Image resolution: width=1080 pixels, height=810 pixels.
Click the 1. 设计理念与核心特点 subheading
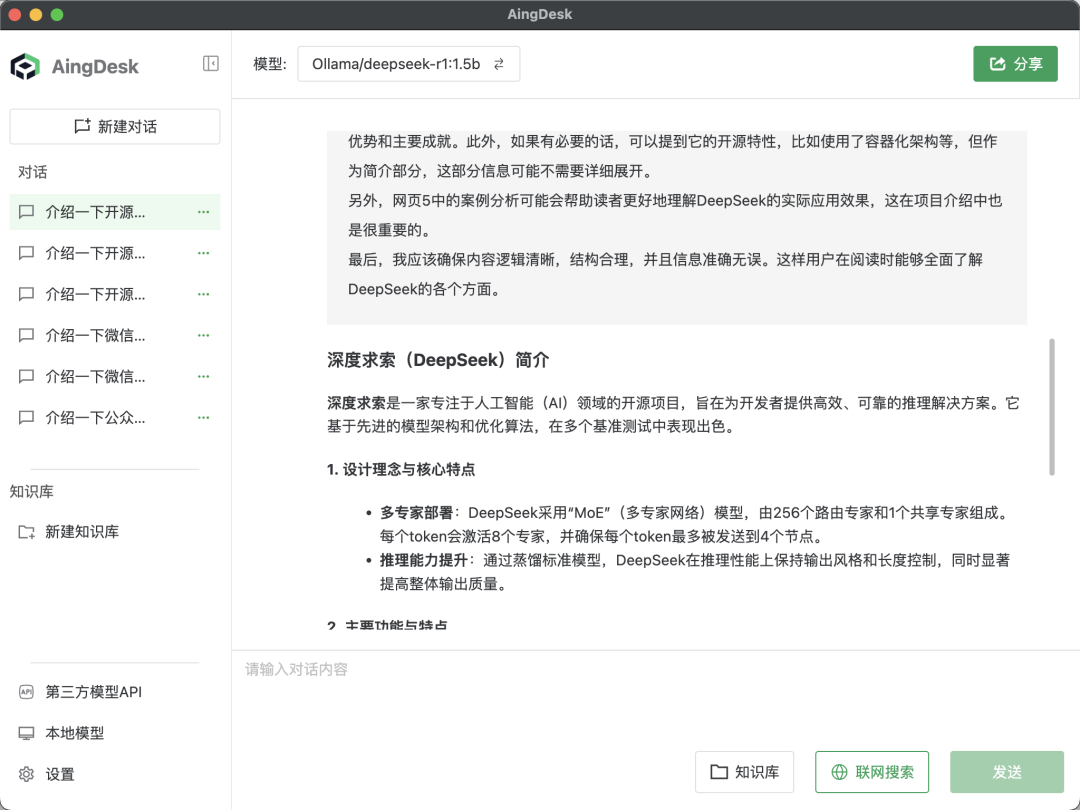pyautogui.click(x=401, y=470)
